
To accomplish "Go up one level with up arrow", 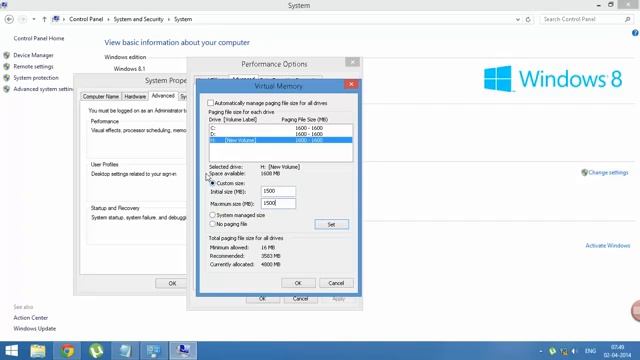I will pyautogui.click(x=44, y=19).
